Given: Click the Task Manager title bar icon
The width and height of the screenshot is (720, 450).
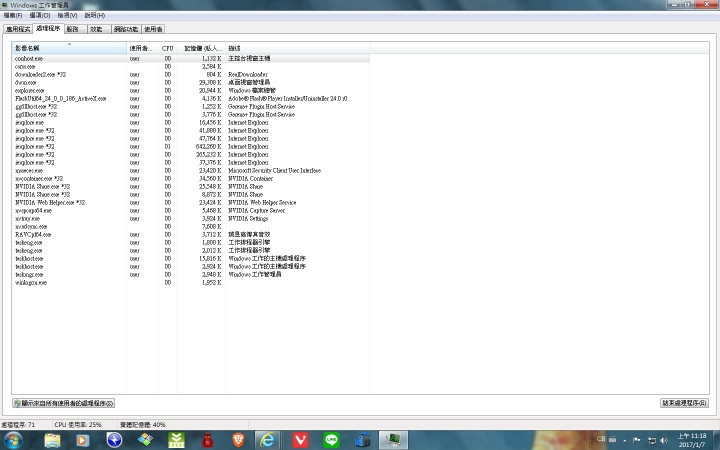Looking at the screenshot, I should click(x=5, y=5).
